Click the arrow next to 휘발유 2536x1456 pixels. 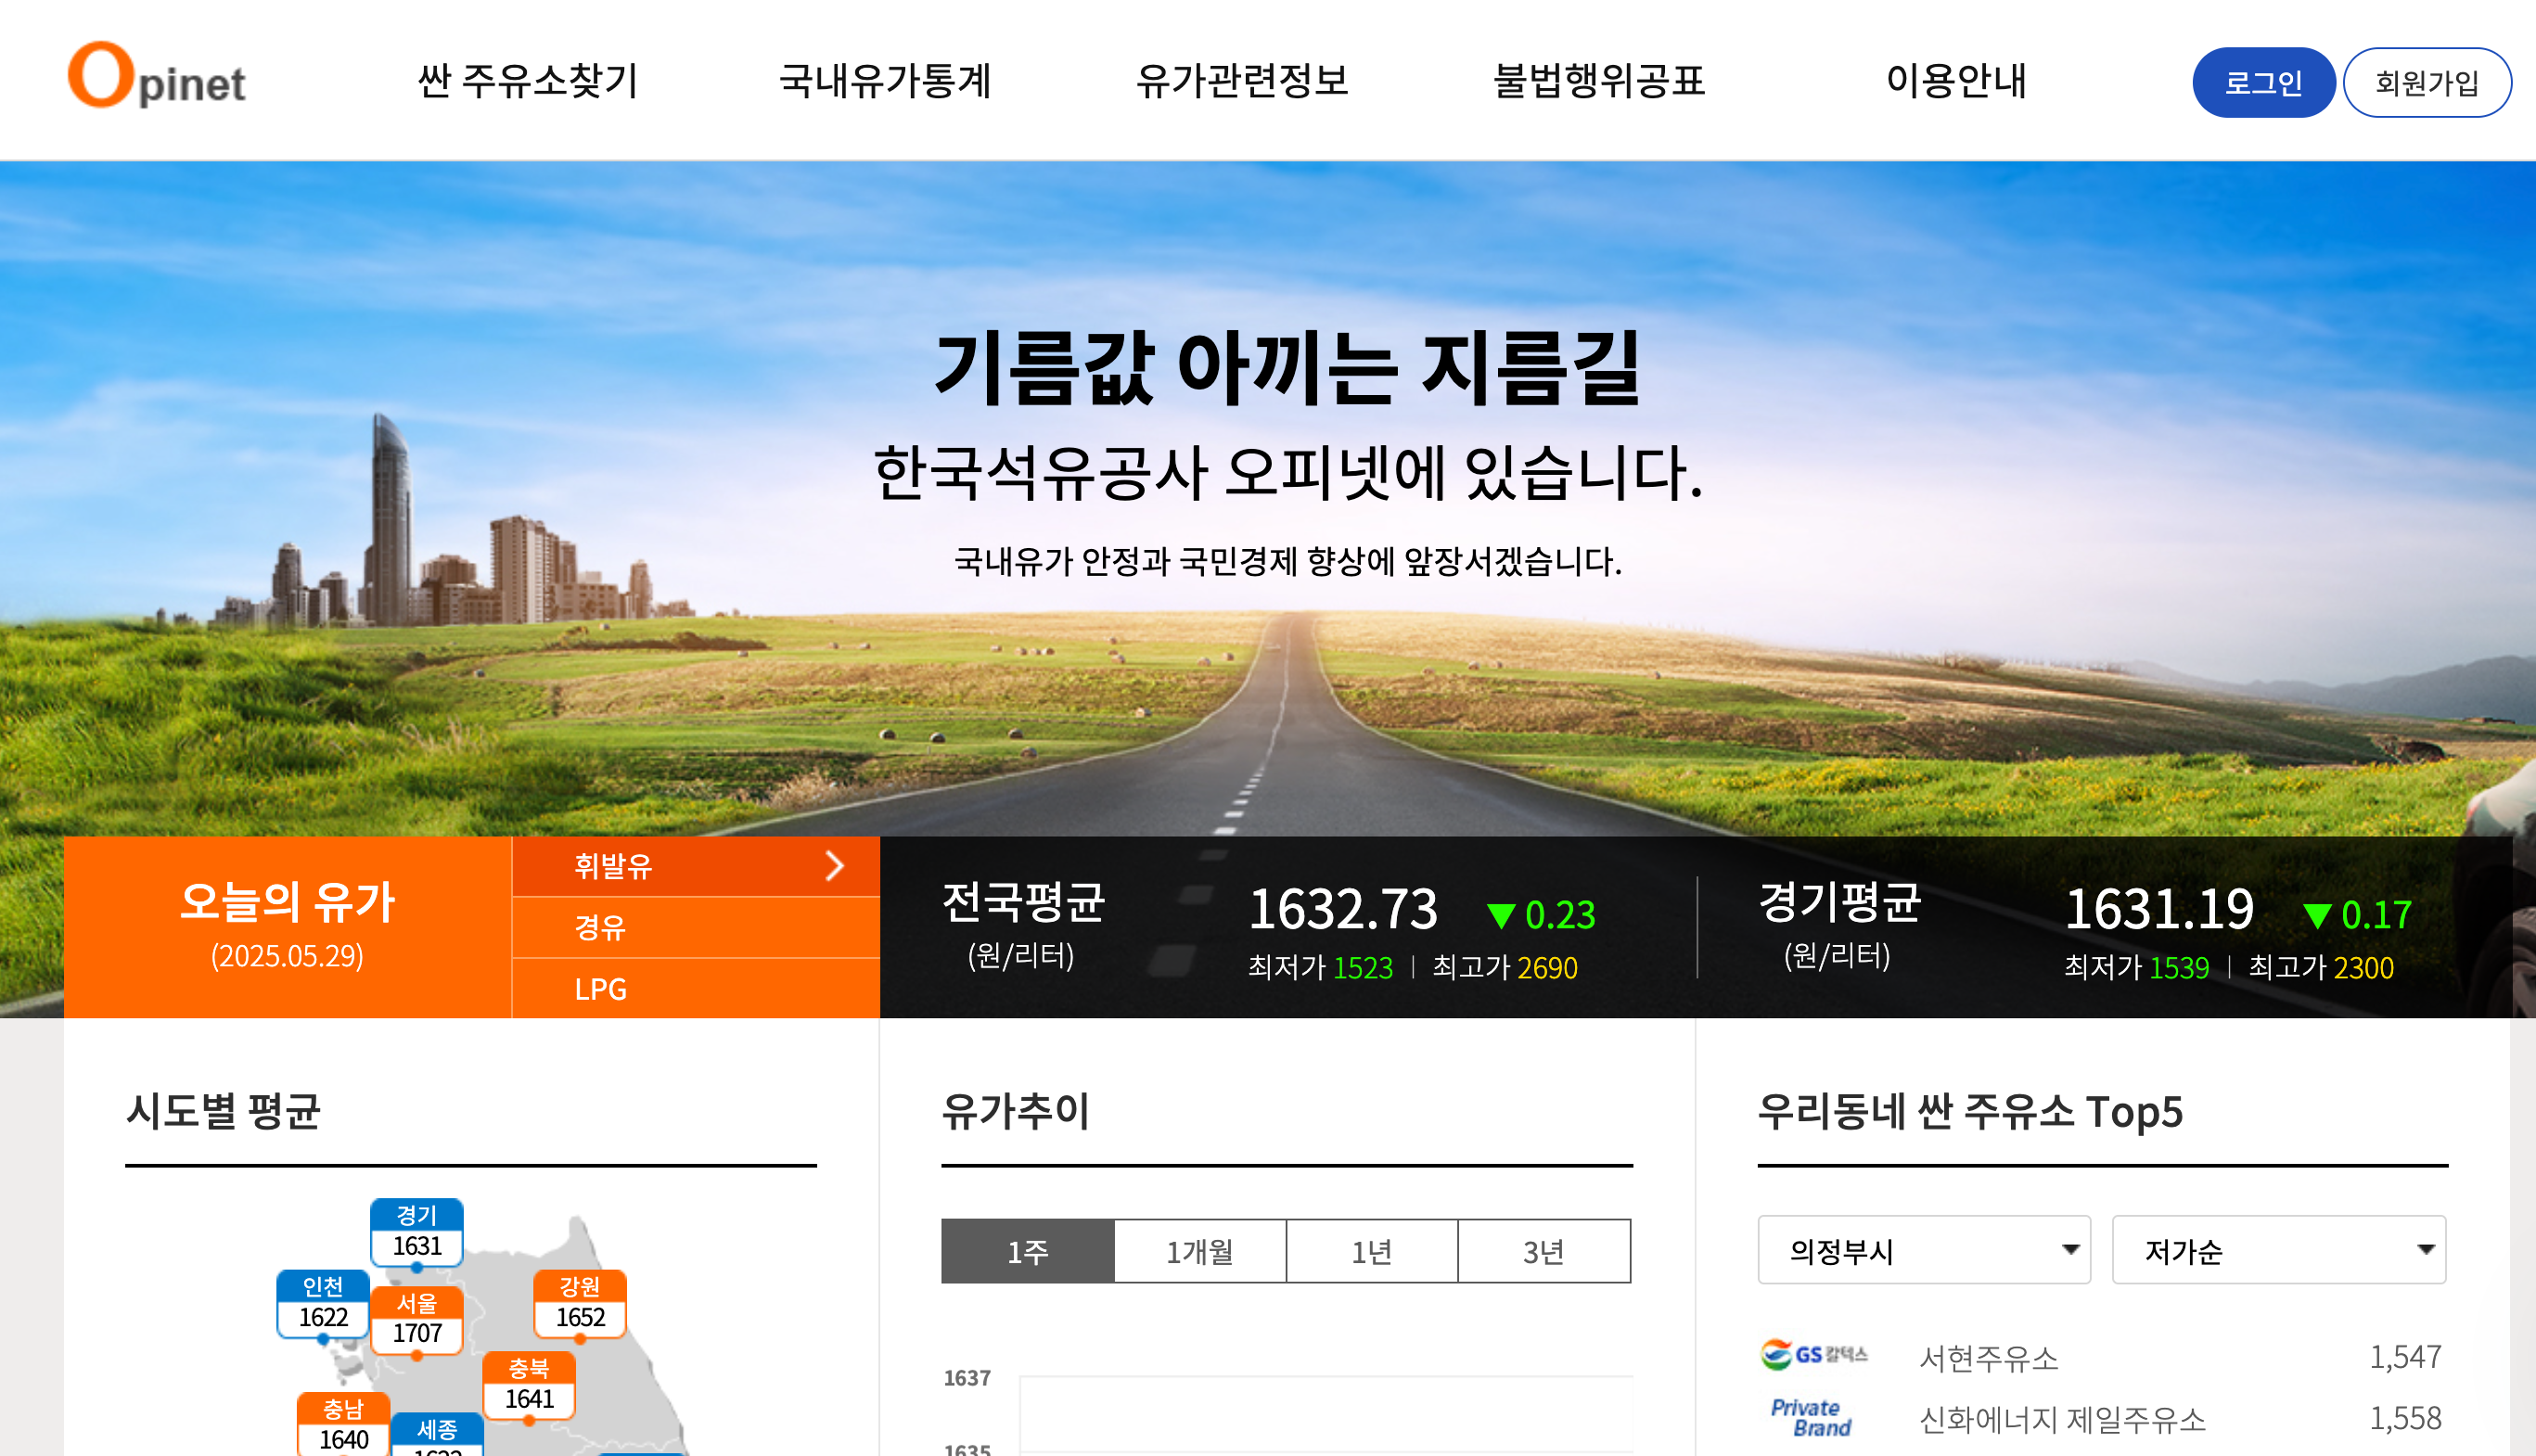[x=835, y=866]
